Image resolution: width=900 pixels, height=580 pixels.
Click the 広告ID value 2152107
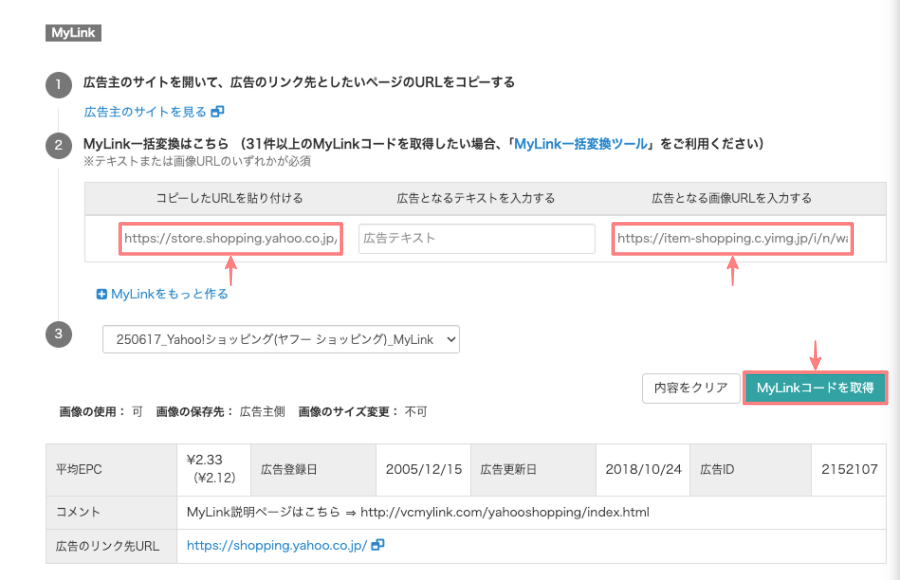(x=849, y=470)
